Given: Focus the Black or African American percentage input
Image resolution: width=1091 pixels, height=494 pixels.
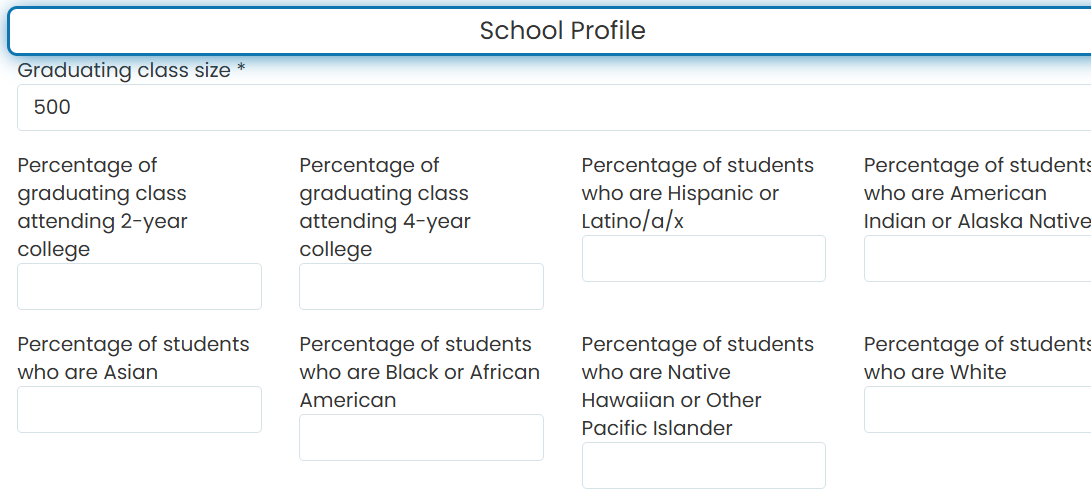Looking at the screenshot, I should (x=421, y=437).
